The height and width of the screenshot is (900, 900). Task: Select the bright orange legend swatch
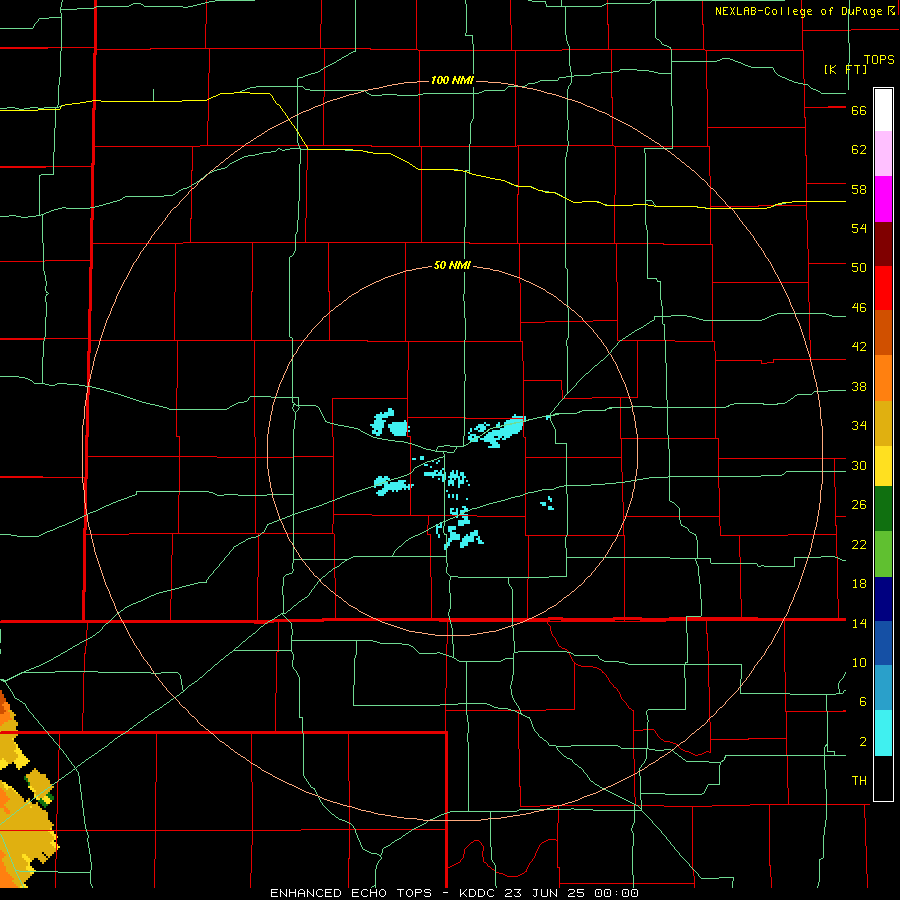click(x=883, y=378)
